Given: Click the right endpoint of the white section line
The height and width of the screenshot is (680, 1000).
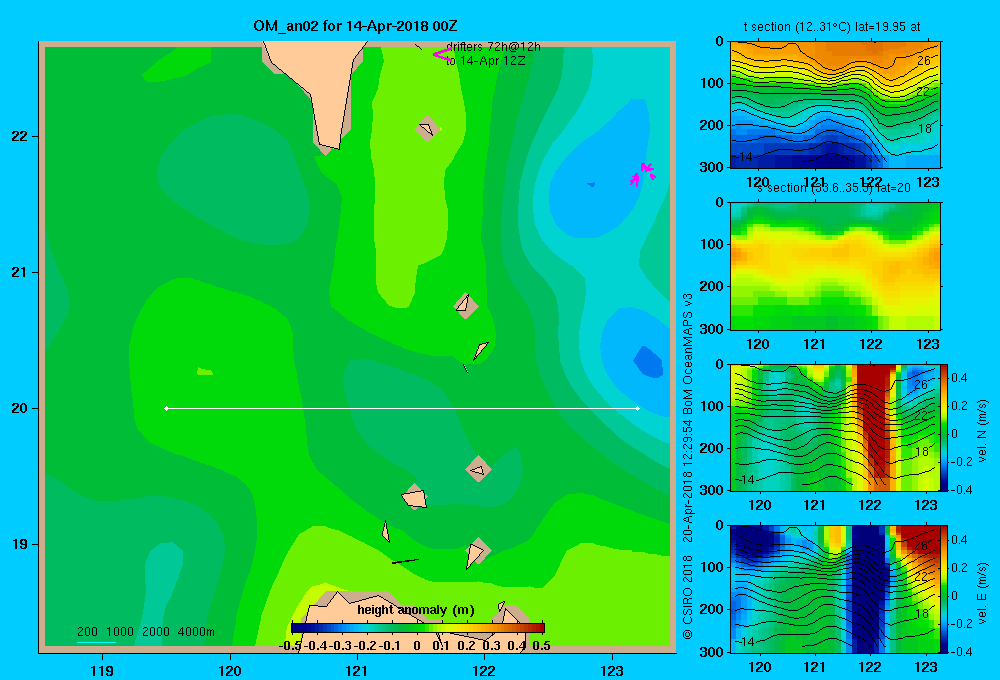Looking at the screenshot, I should coord(638,408).
